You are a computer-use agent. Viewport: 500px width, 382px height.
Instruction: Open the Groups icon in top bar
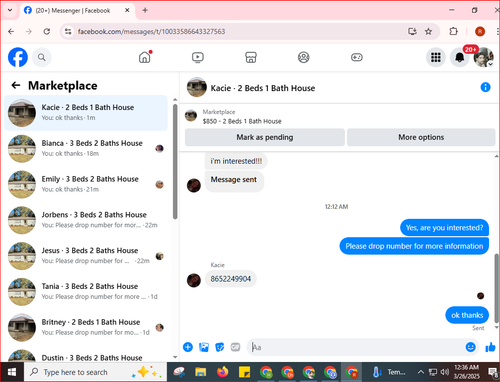pyautogui.click(x=303, y=57)
